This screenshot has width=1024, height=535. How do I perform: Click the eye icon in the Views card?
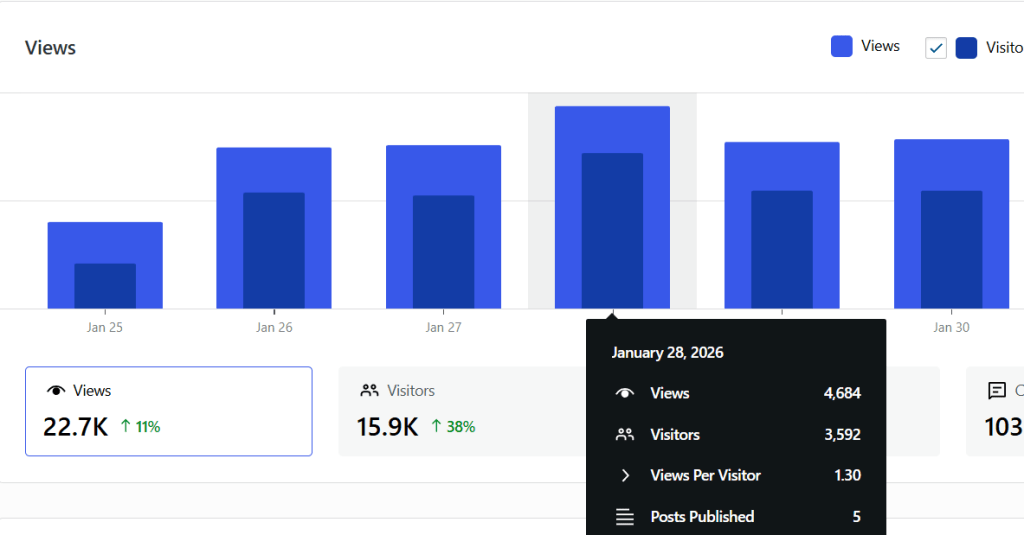[56, 391]
